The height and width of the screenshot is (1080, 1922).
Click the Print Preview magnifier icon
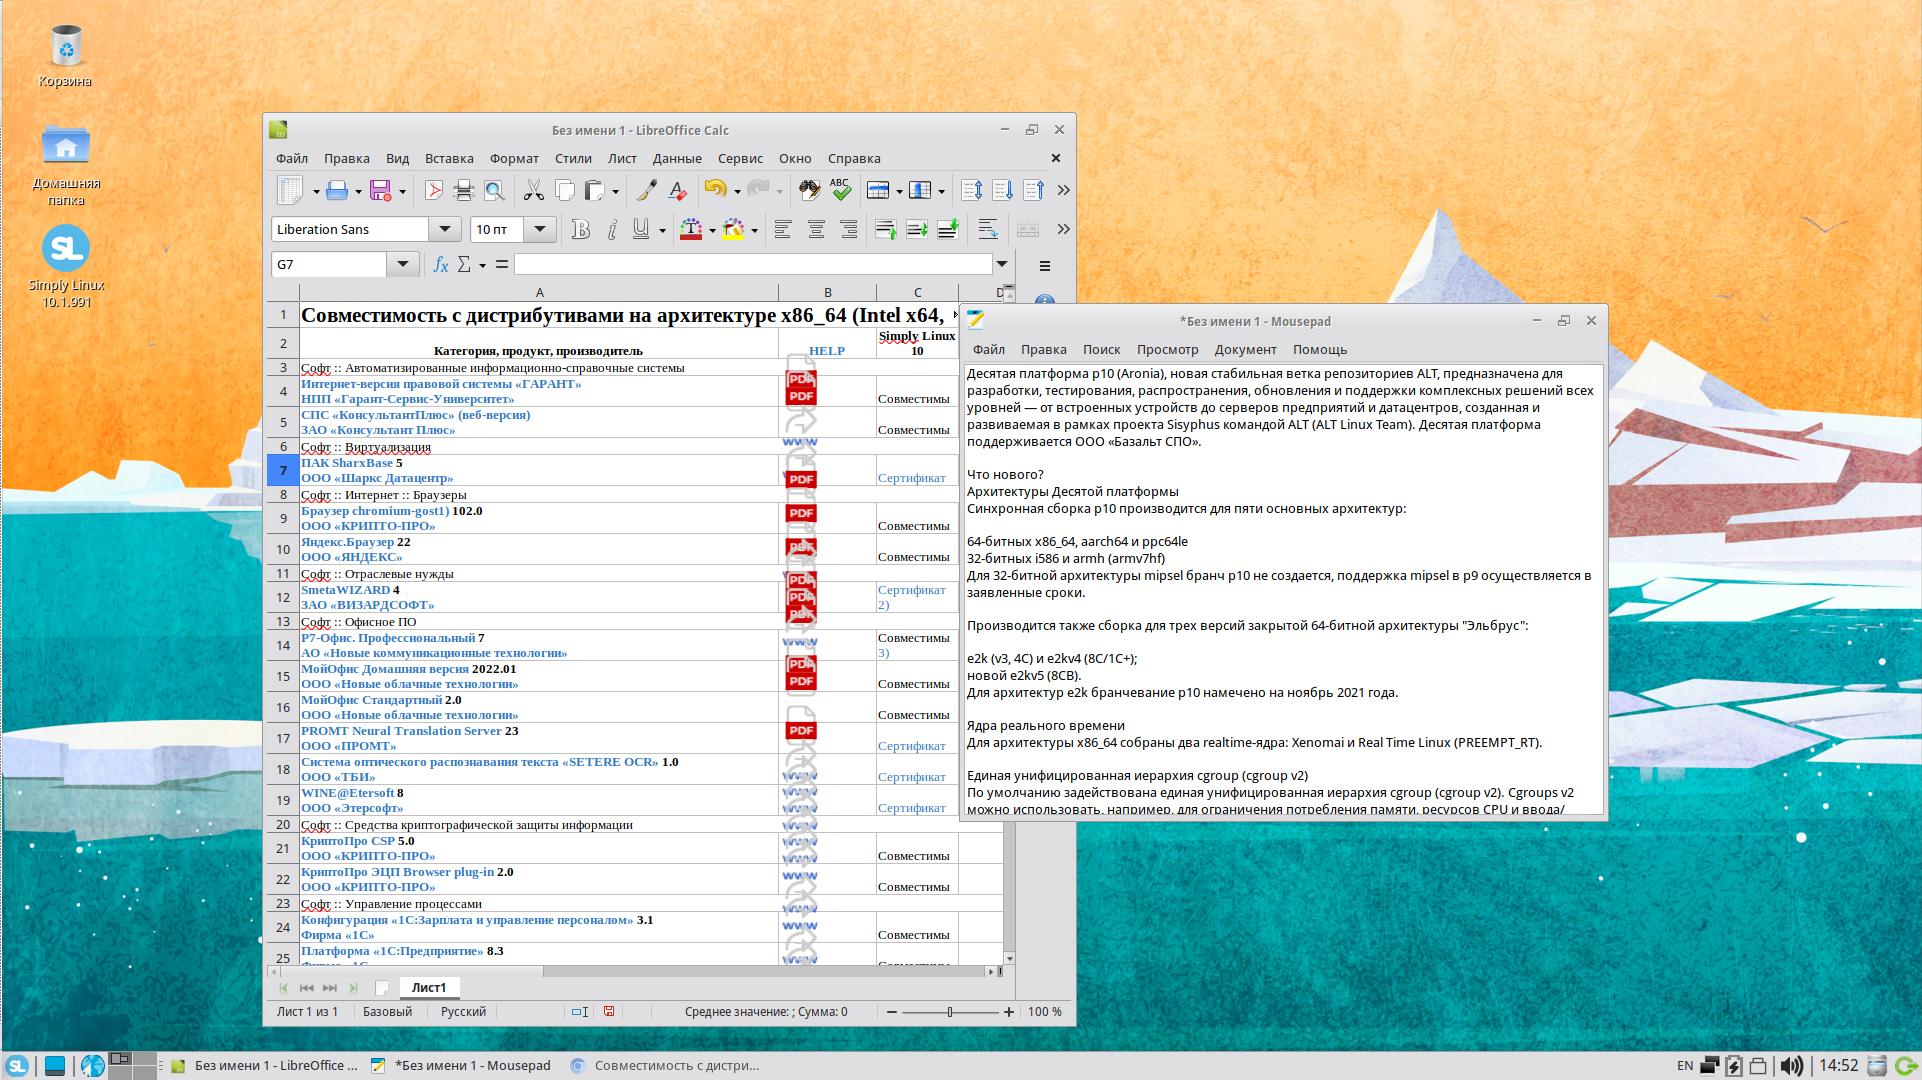point(494,191)
